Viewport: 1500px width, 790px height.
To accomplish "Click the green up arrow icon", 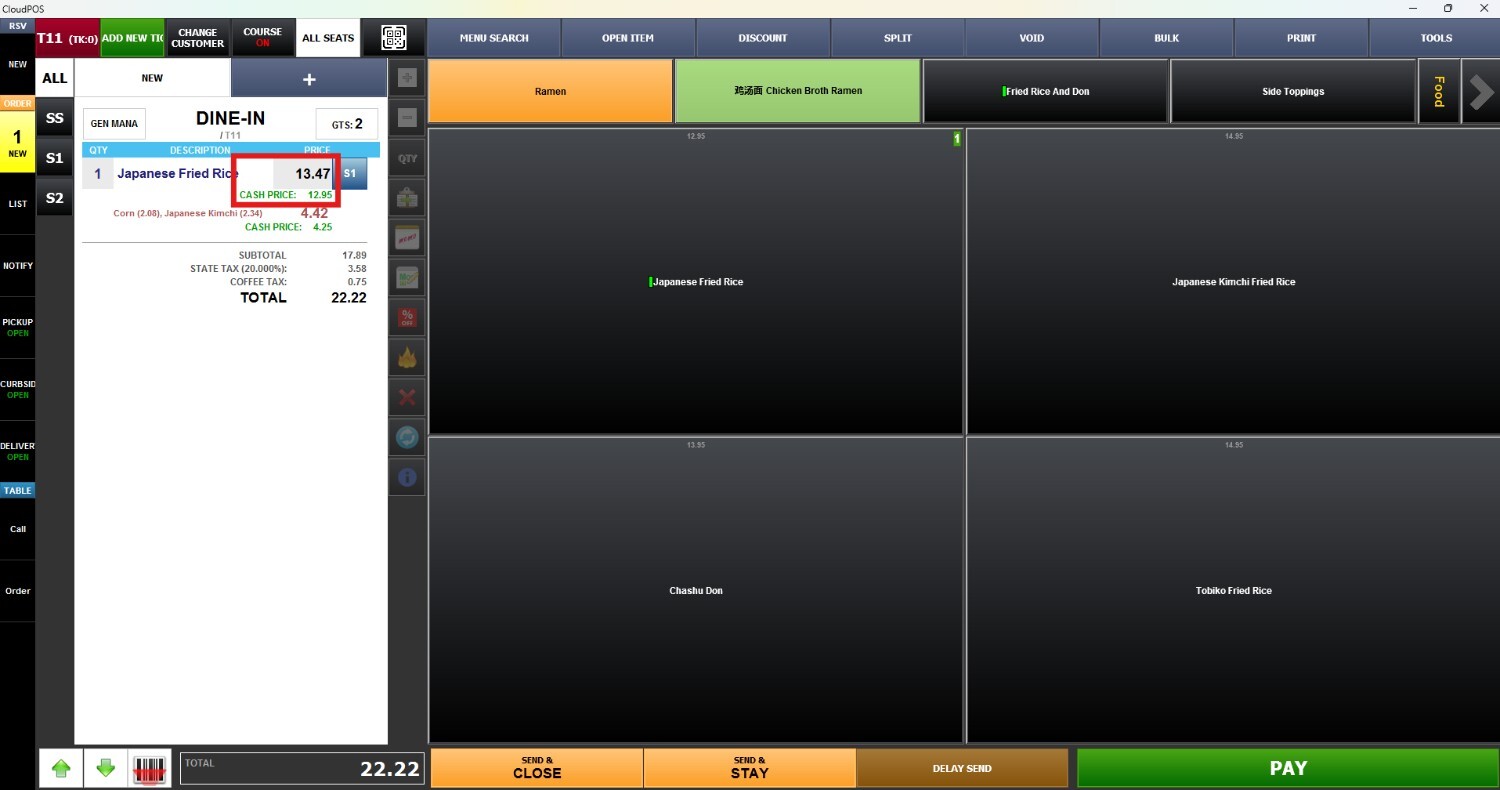I will [x=61, y=768].
